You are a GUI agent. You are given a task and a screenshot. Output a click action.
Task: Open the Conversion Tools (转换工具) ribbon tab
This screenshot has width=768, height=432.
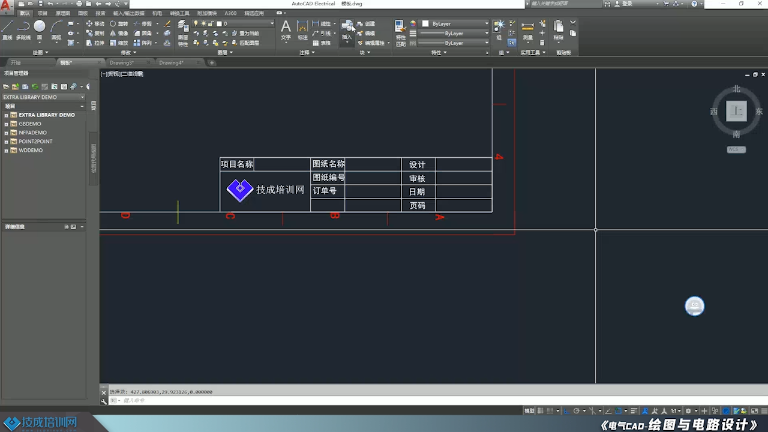point(179,13)
